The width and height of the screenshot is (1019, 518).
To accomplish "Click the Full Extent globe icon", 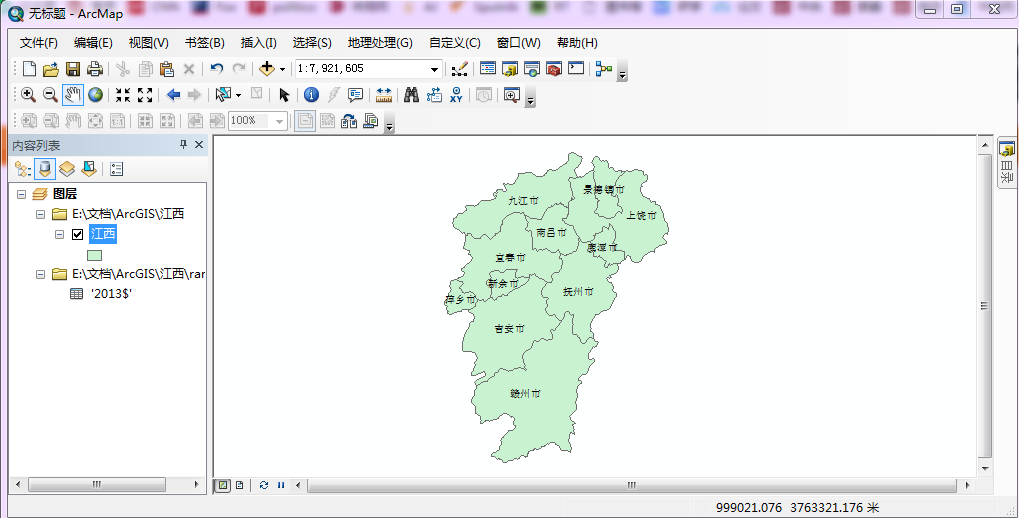I will 96,95.
